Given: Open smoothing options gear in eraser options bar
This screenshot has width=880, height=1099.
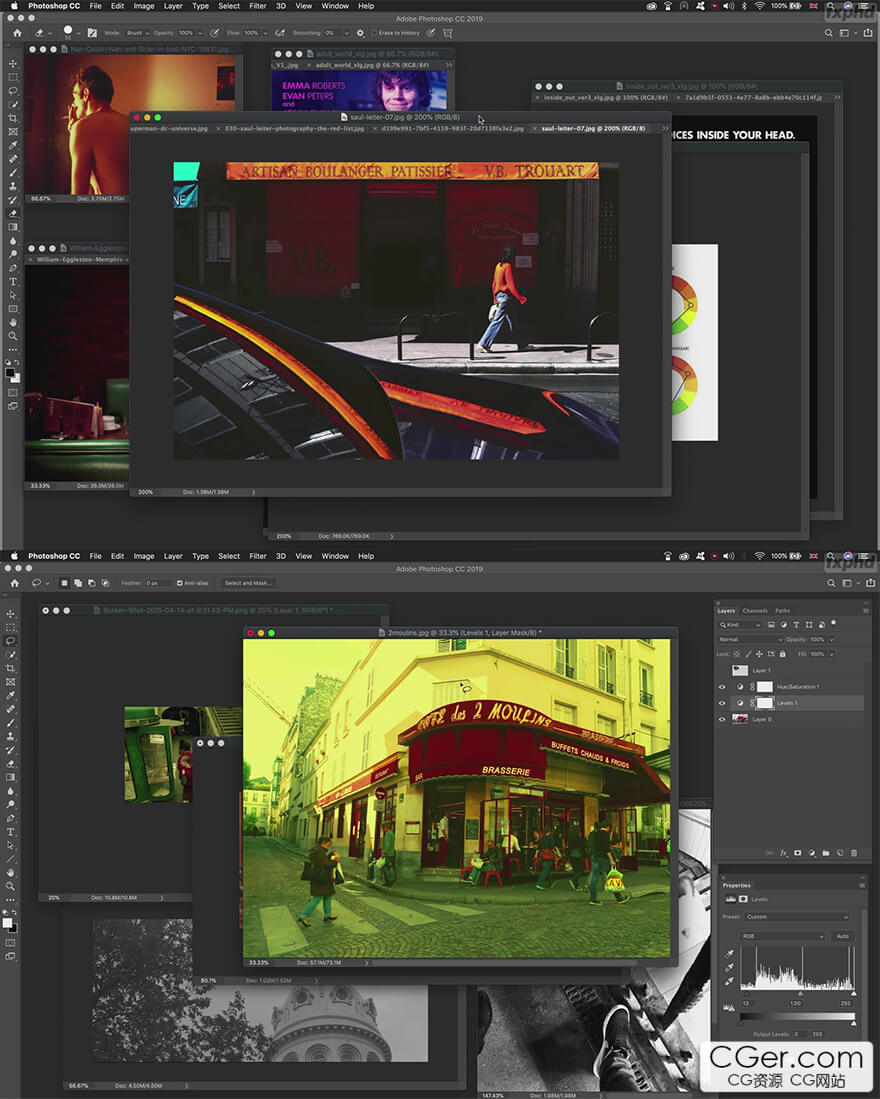Looking at the screenshot, I should click(x=360, y=33).
